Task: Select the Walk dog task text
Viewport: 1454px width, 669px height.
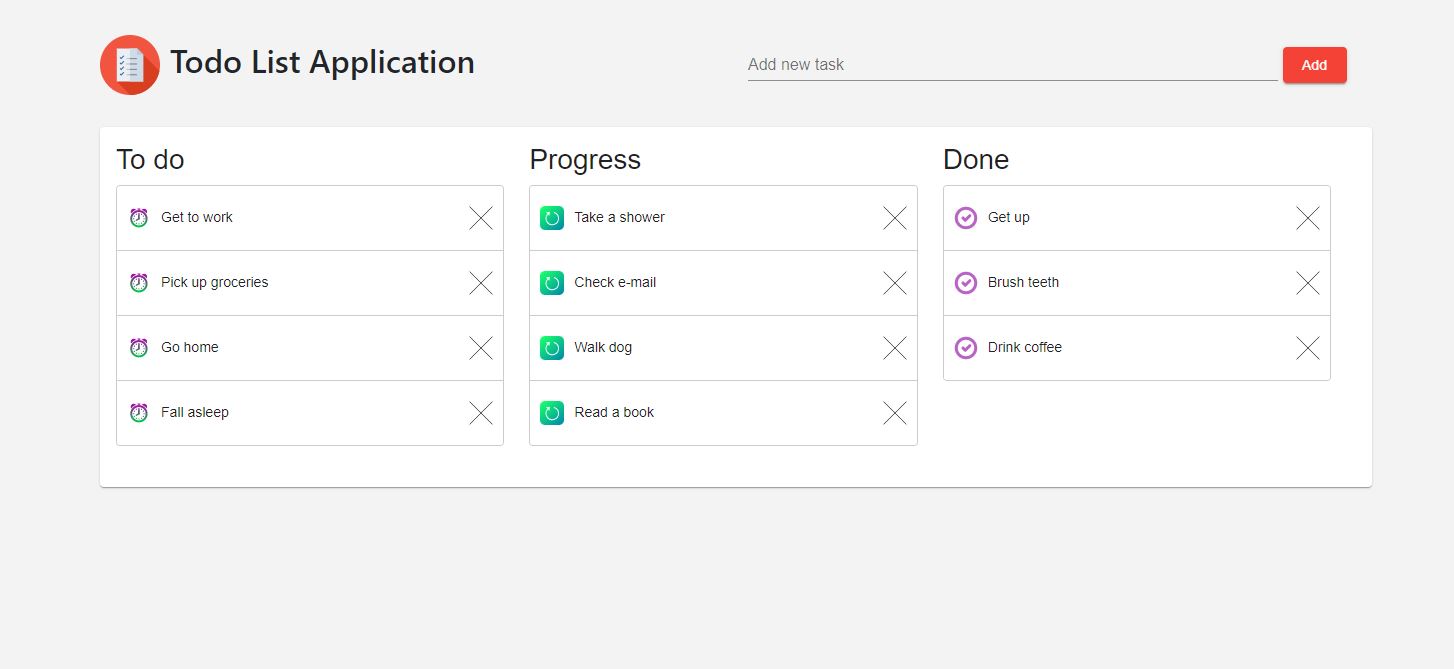Action: 603,347
